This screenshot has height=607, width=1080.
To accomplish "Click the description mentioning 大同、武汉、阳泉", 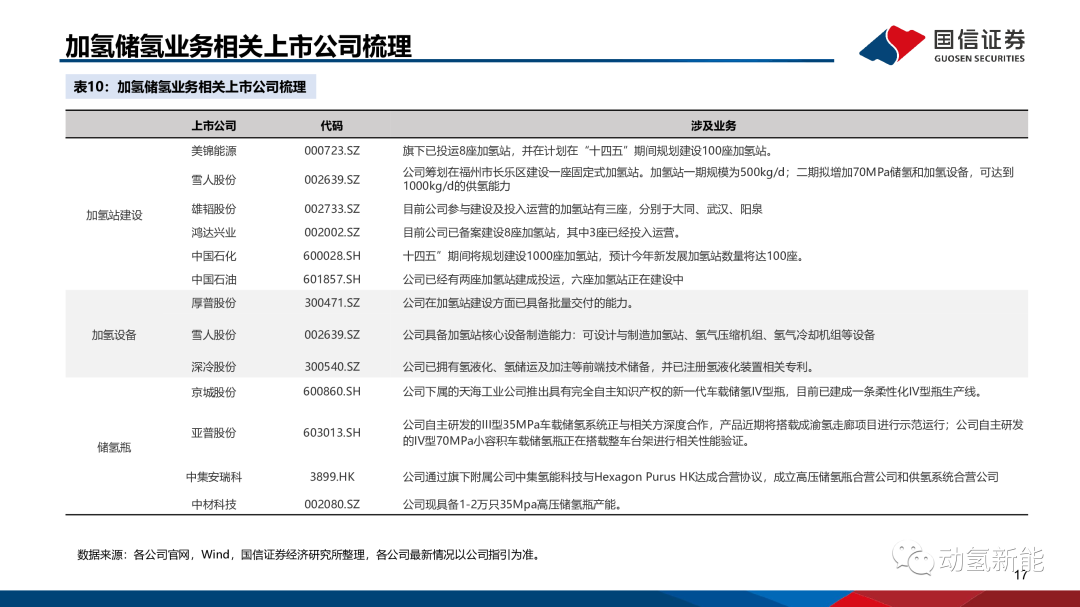I will (x=583, y=209).
